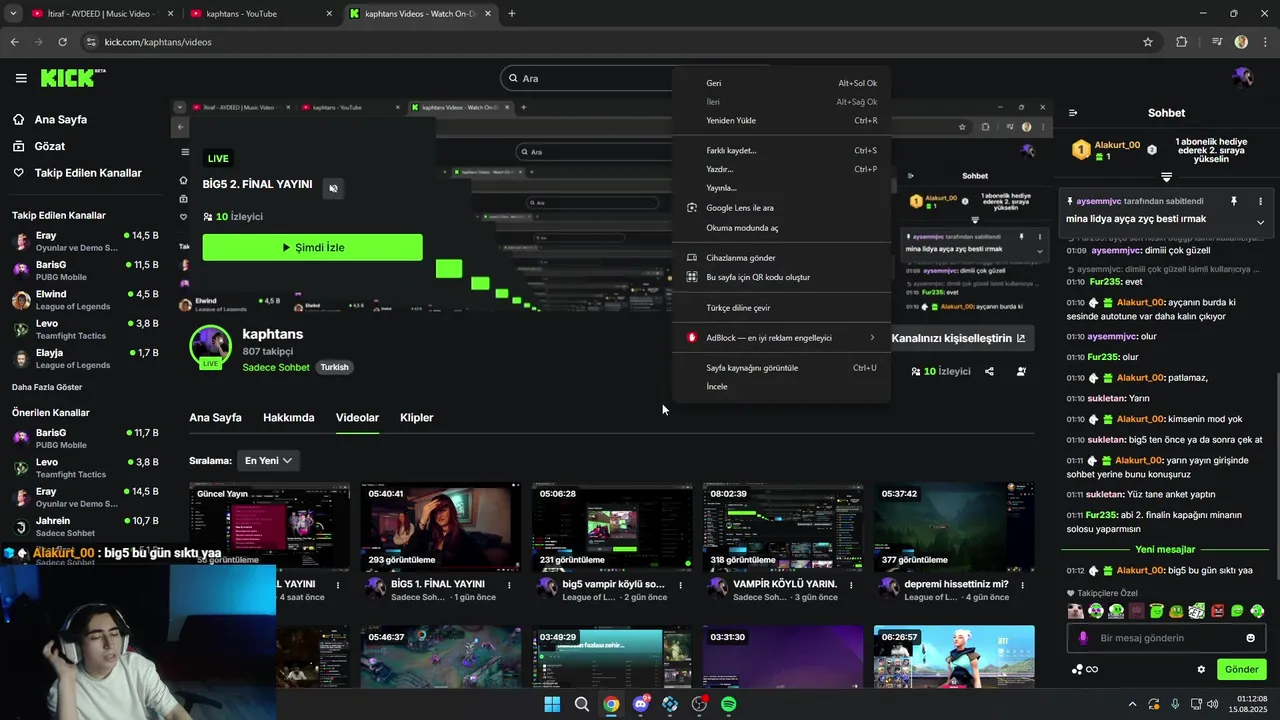Open chat settings gear

[1201, 669]
